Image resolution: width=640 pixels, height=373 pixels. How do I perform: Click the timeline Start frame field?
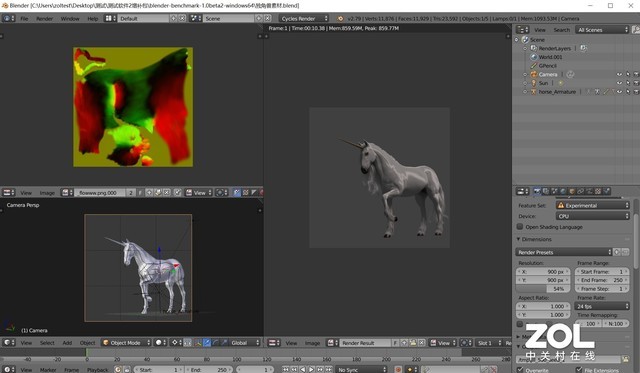coord(159,370)
